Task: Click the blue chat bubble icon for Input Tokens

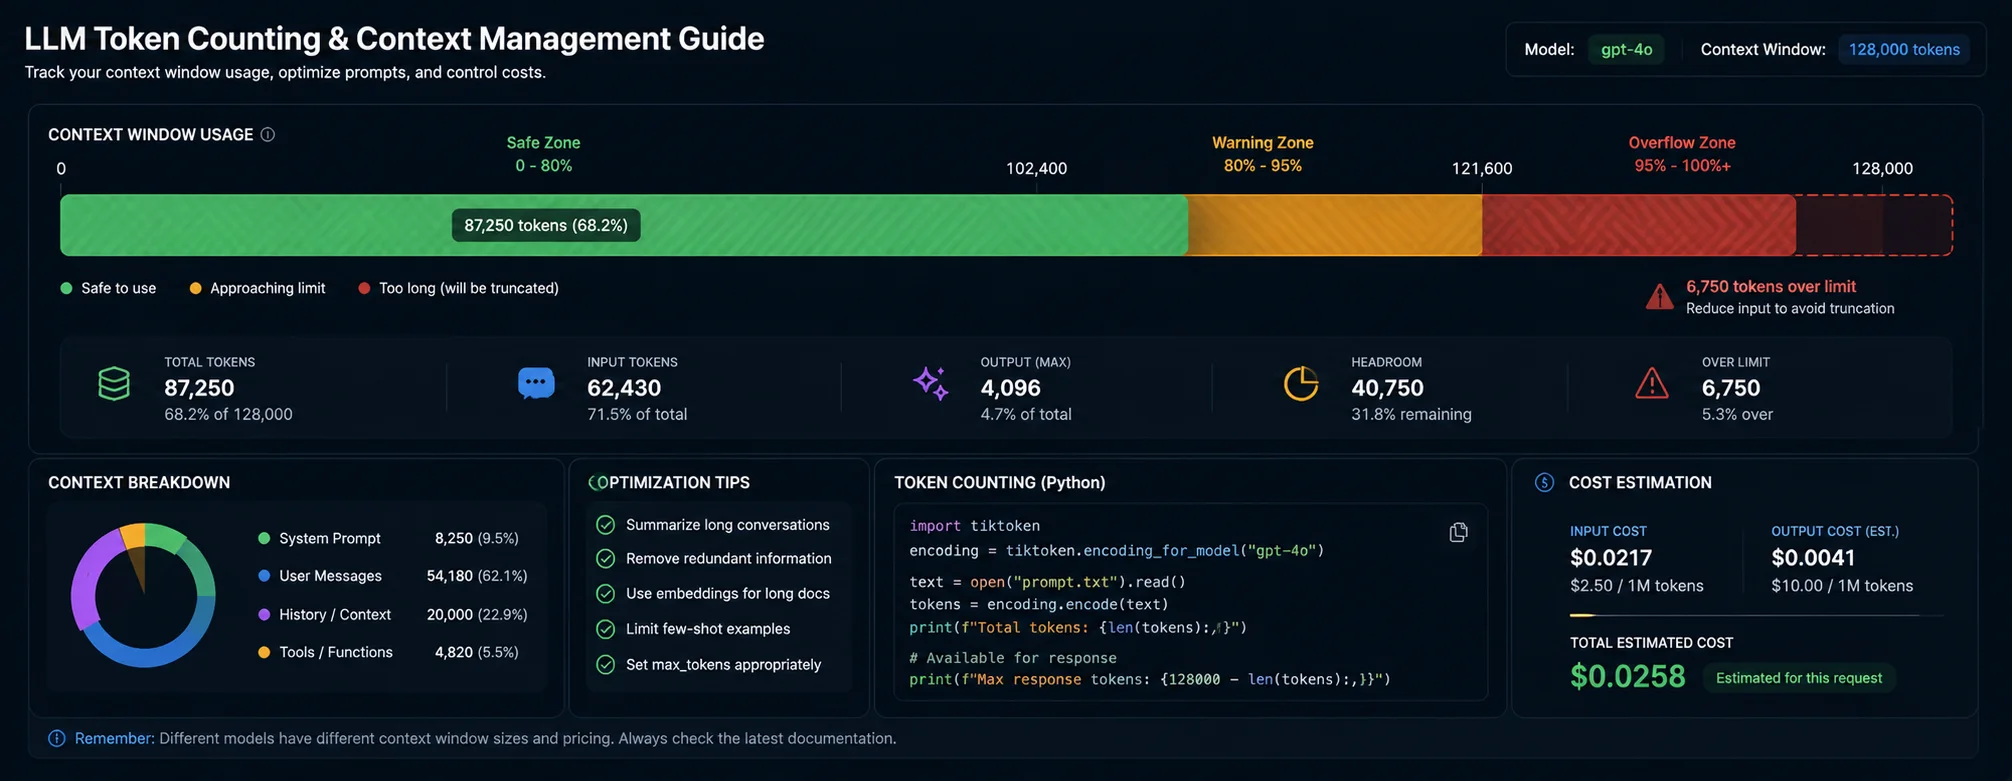Action: [x=536, y=383]
